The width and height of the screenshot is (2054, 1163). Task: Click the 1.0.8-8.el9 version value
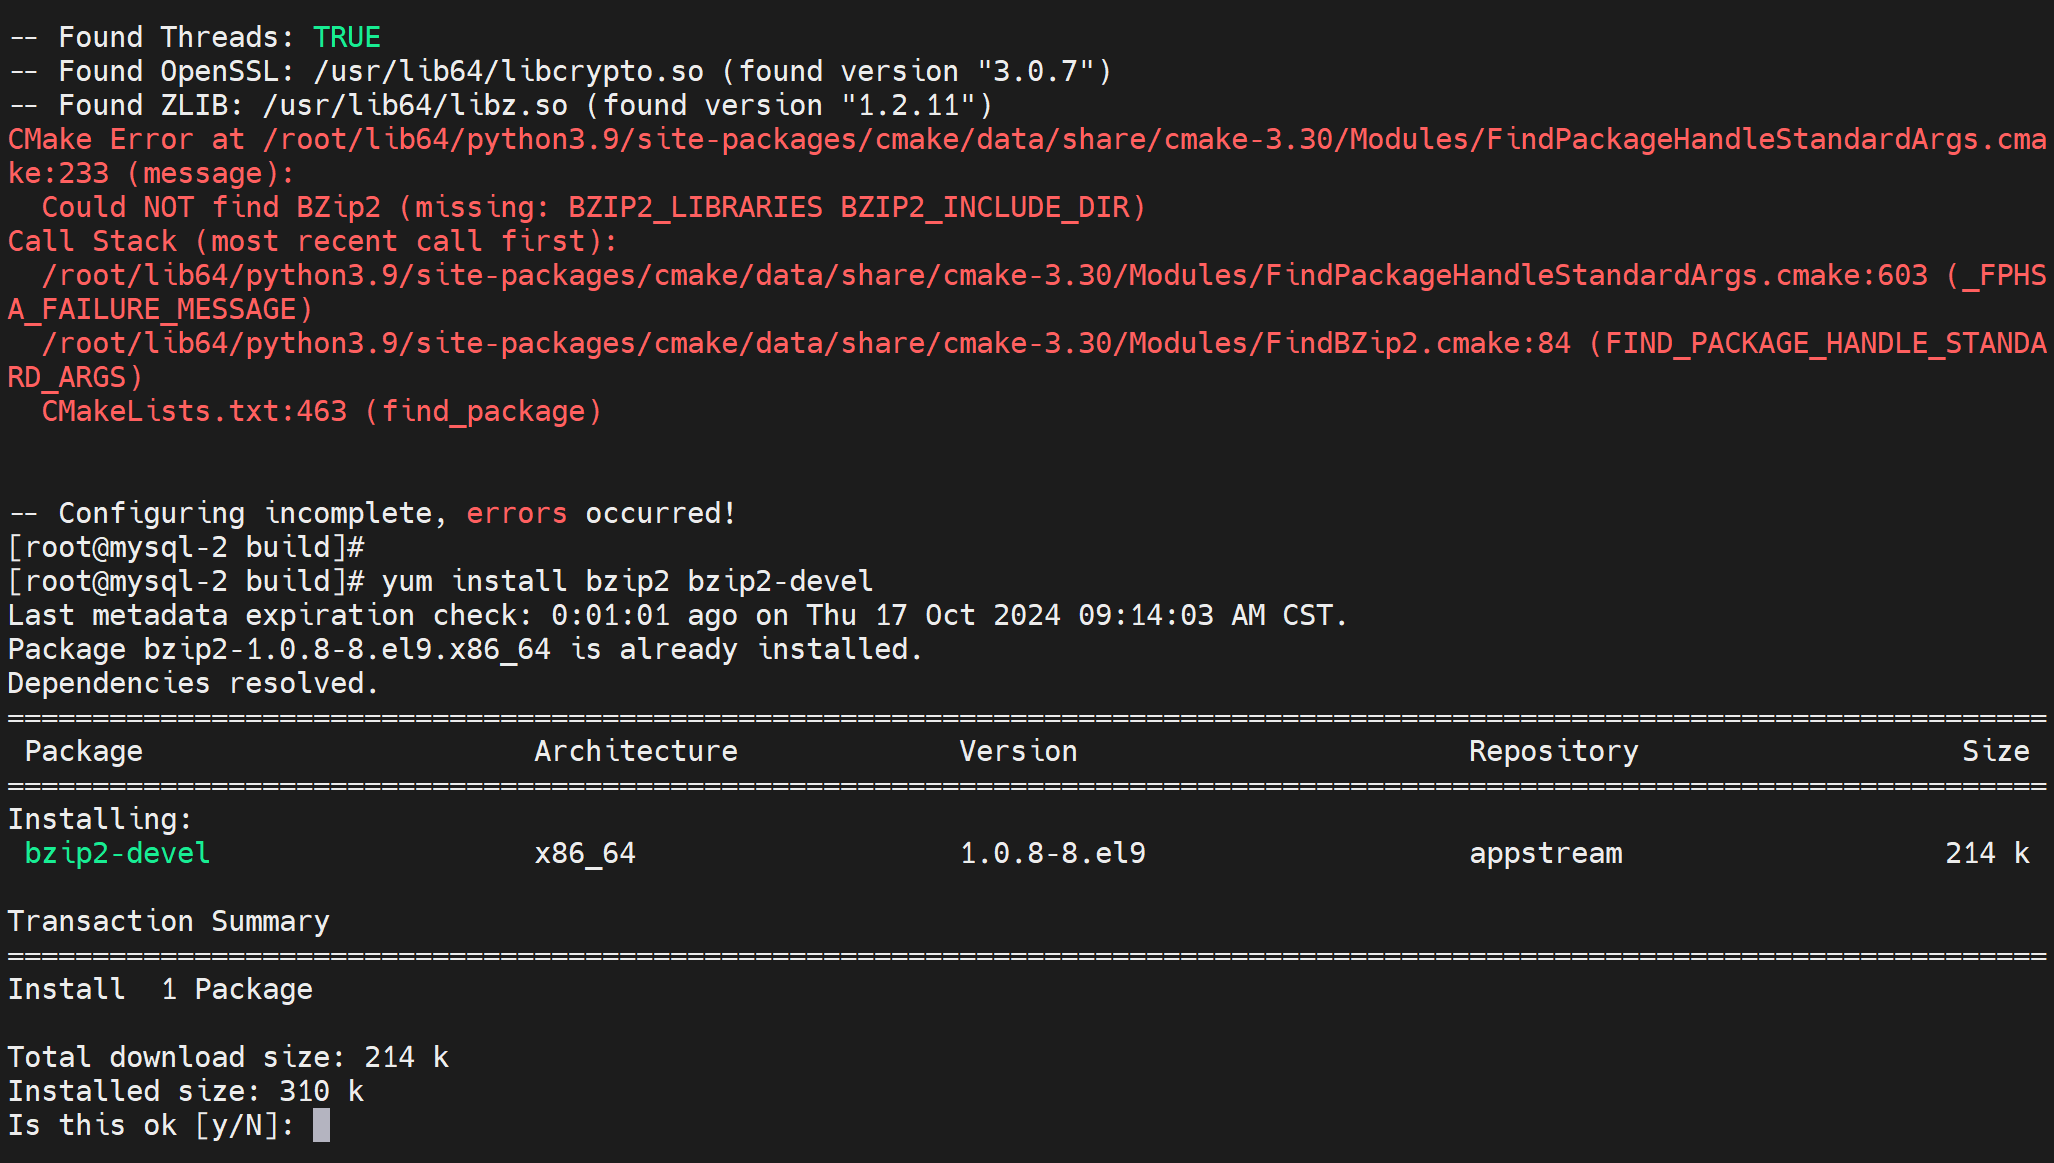[x=1052, y=853]
